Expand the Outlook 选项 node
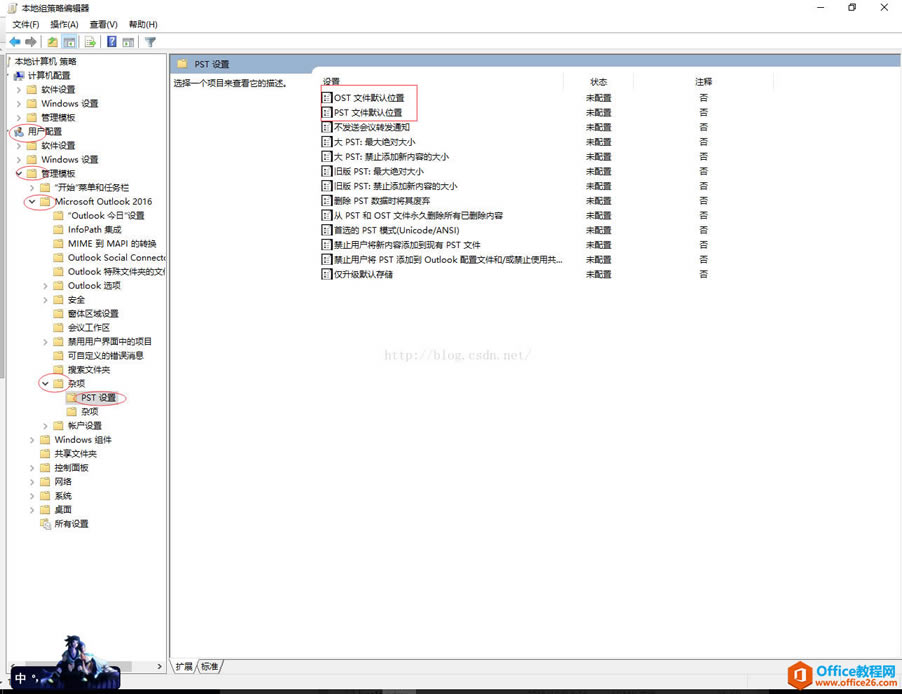This screenshot has height=694, width=902. 45,286
